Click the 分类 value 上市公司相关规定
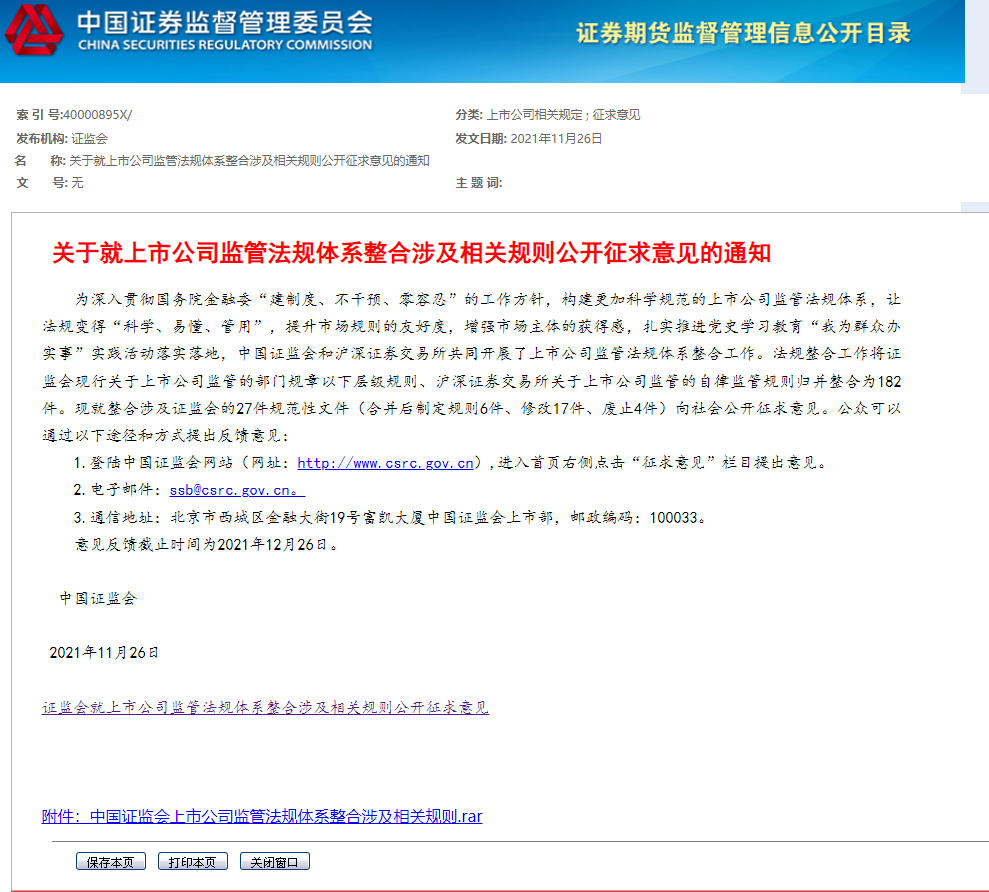989x892 pixels. click(x=533, y=115)
